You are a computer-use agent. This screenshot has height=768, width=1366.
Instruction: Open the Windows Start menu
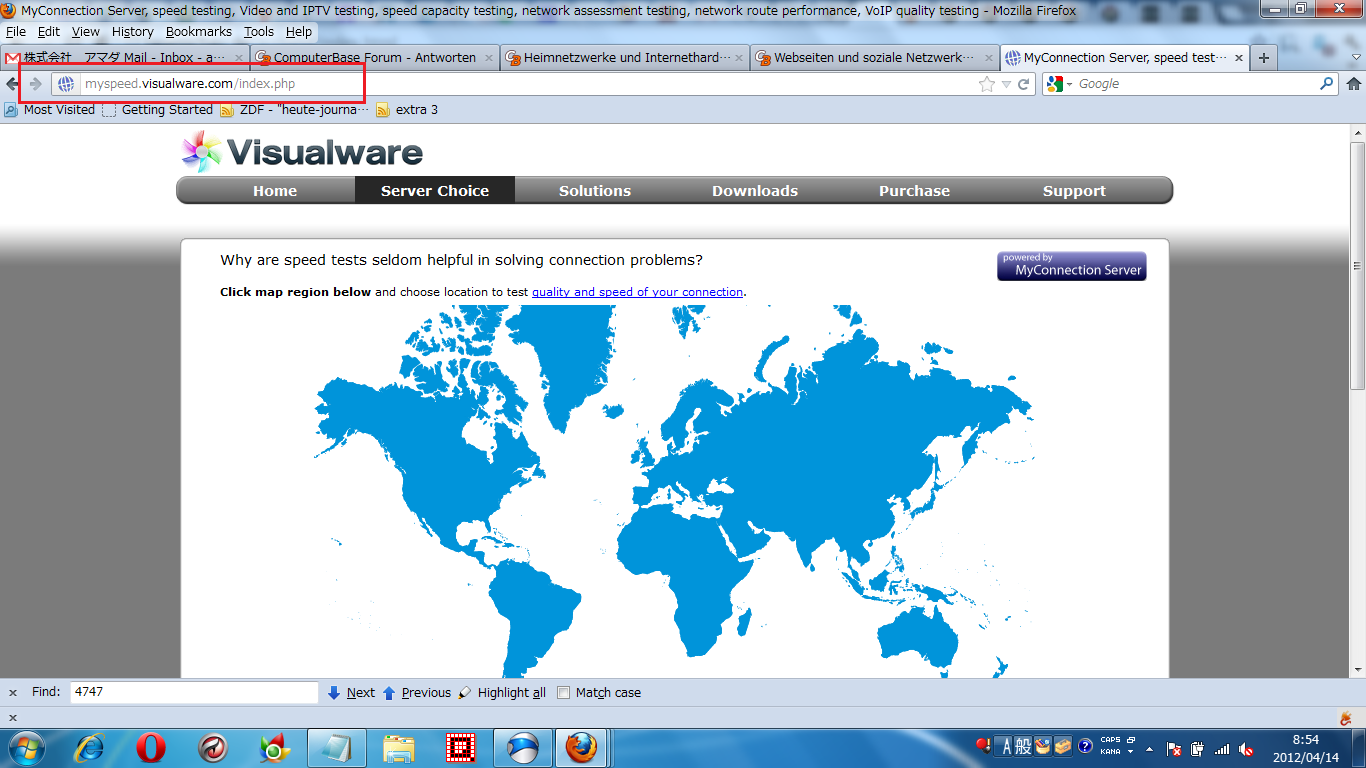[26, 748]
